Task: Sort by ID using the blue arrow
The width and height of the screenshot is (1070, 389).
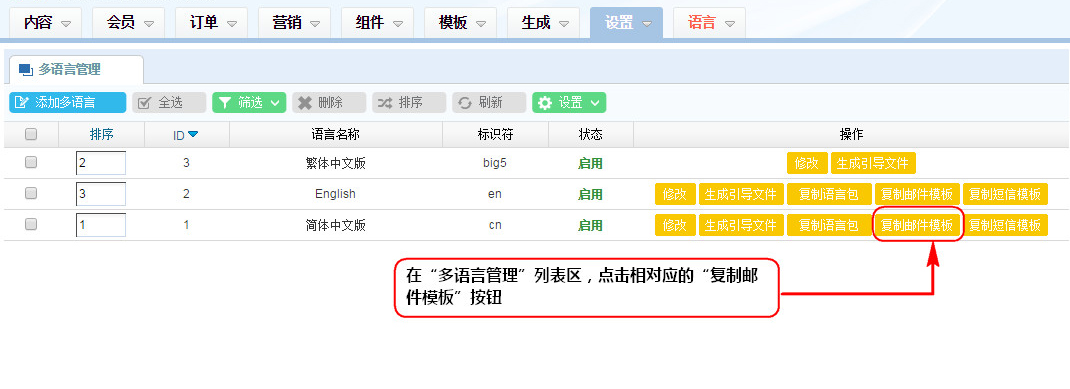Action: [x=192, y=134]
